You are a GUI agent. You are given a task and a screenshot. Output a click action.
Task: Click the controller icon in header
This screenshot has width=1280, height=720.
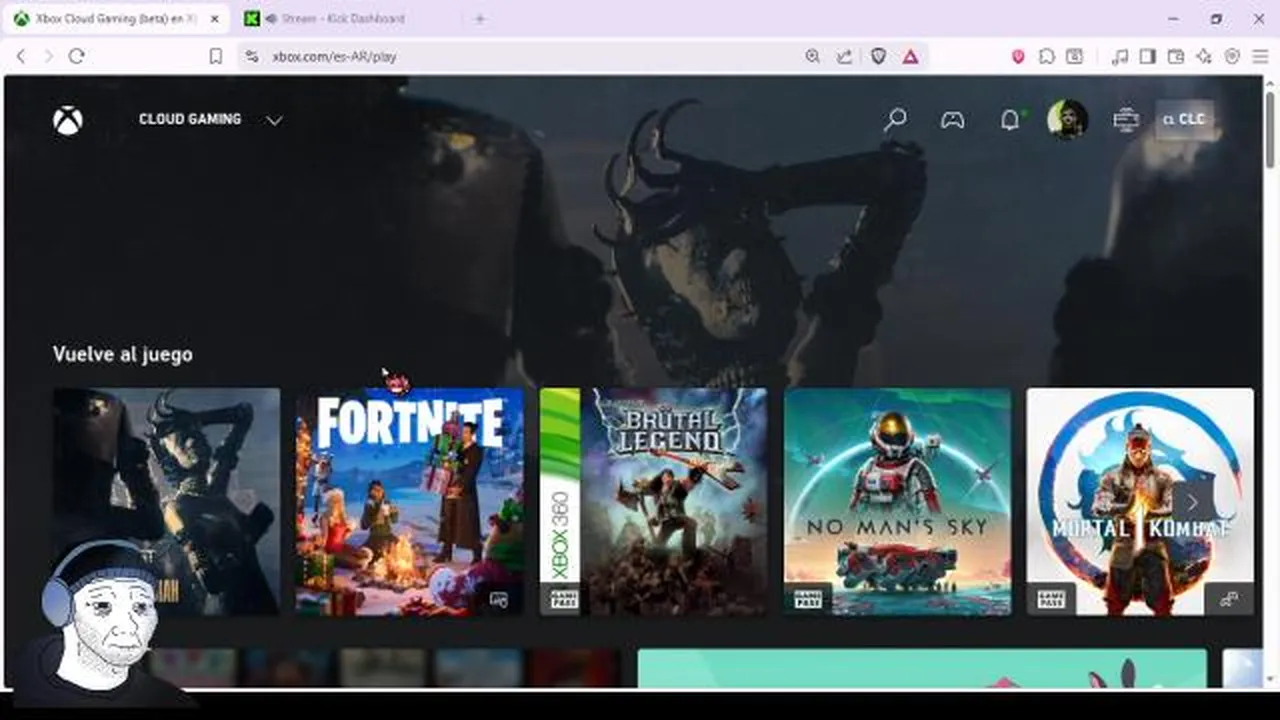[952, 120]
